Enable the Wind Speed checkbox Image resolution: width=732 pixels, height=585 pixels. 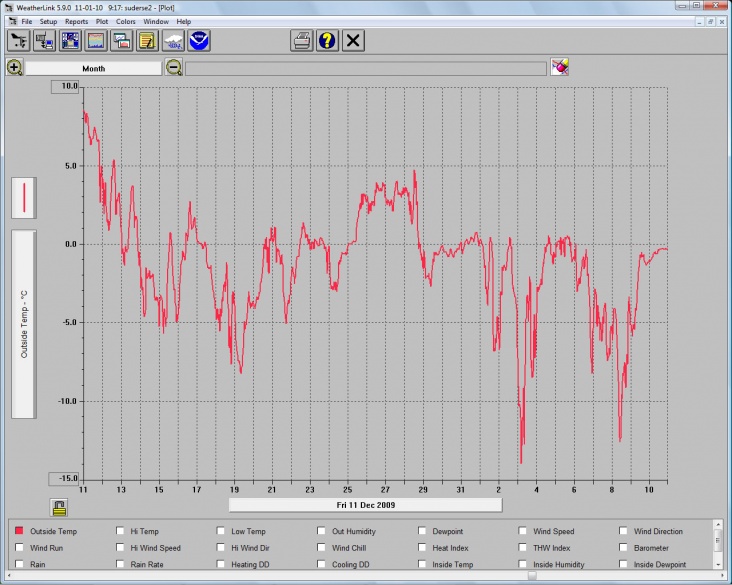tap(523, 532)
